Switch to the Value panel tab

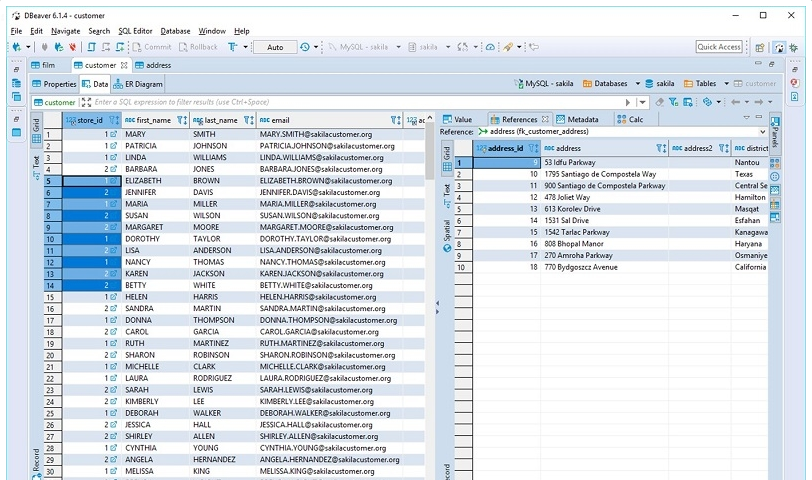tap(458, 119)
